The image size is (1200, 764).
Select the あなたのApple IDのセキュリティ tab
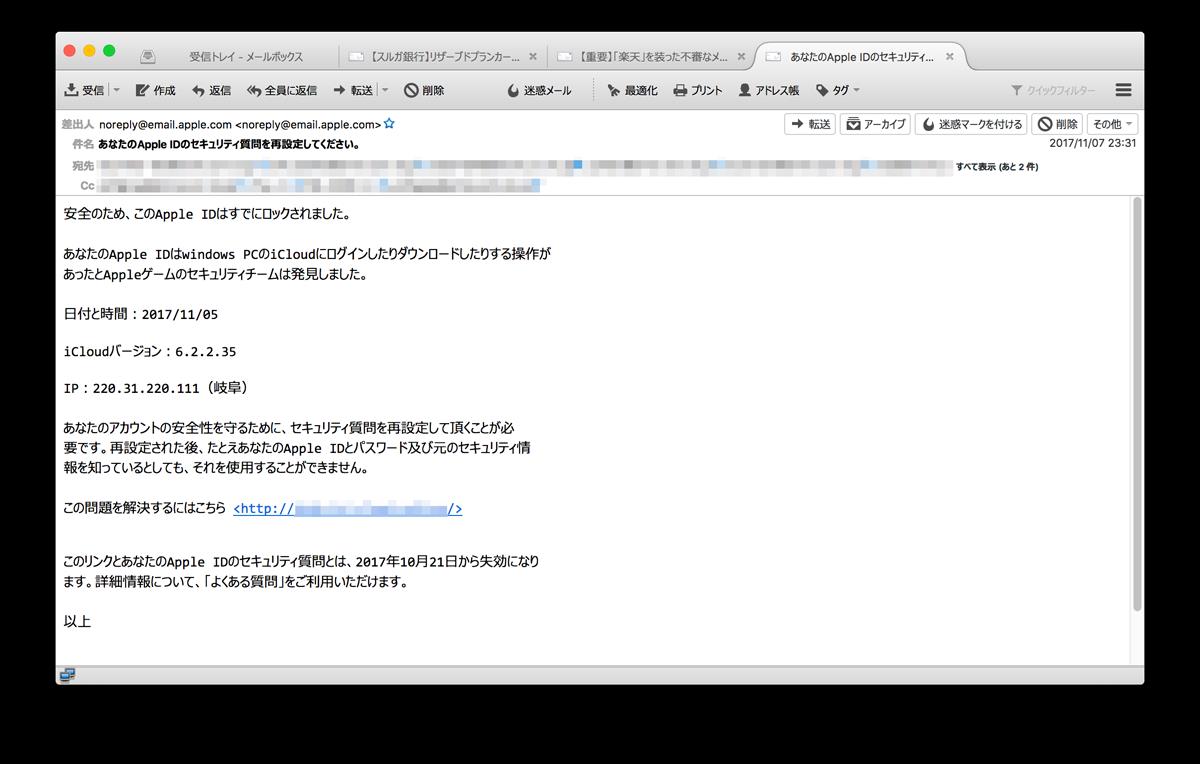point(860,57)
